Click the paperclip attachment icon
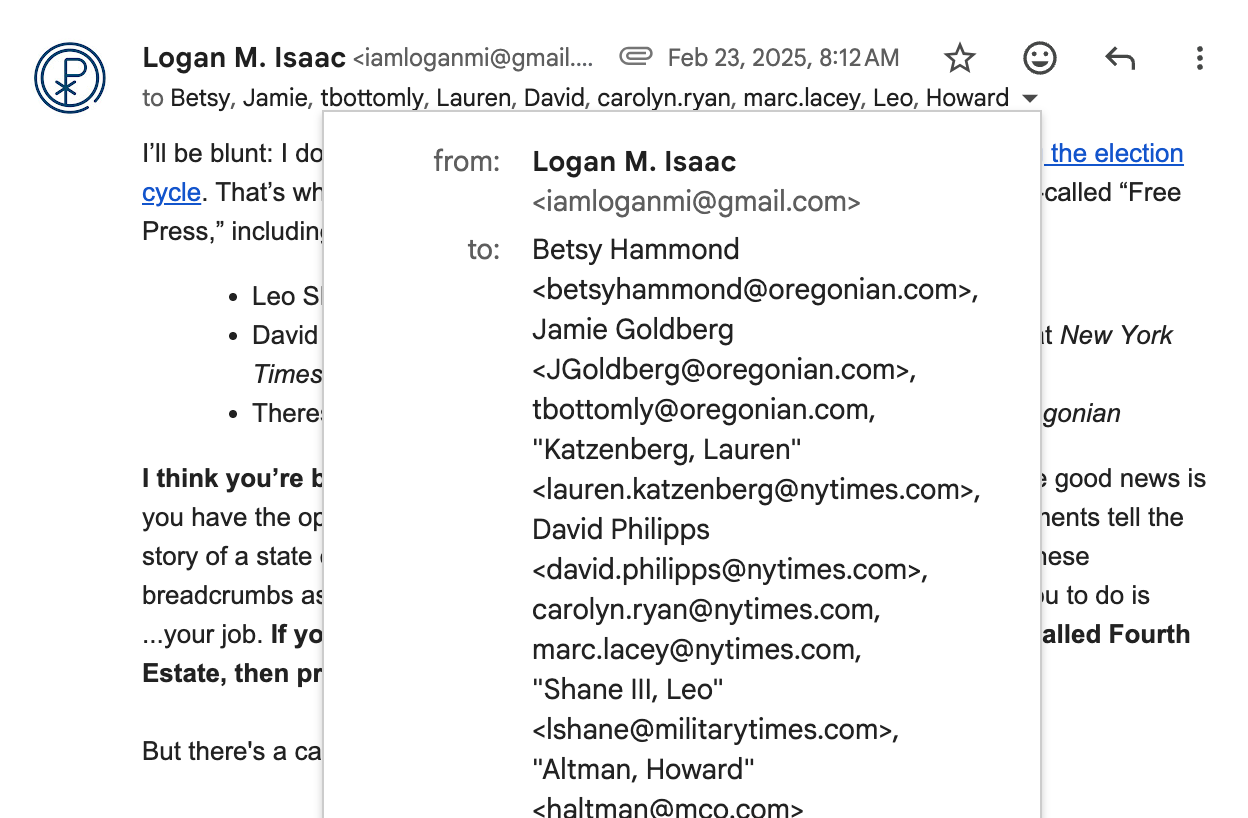The image size is (1248, 818). 636,57
